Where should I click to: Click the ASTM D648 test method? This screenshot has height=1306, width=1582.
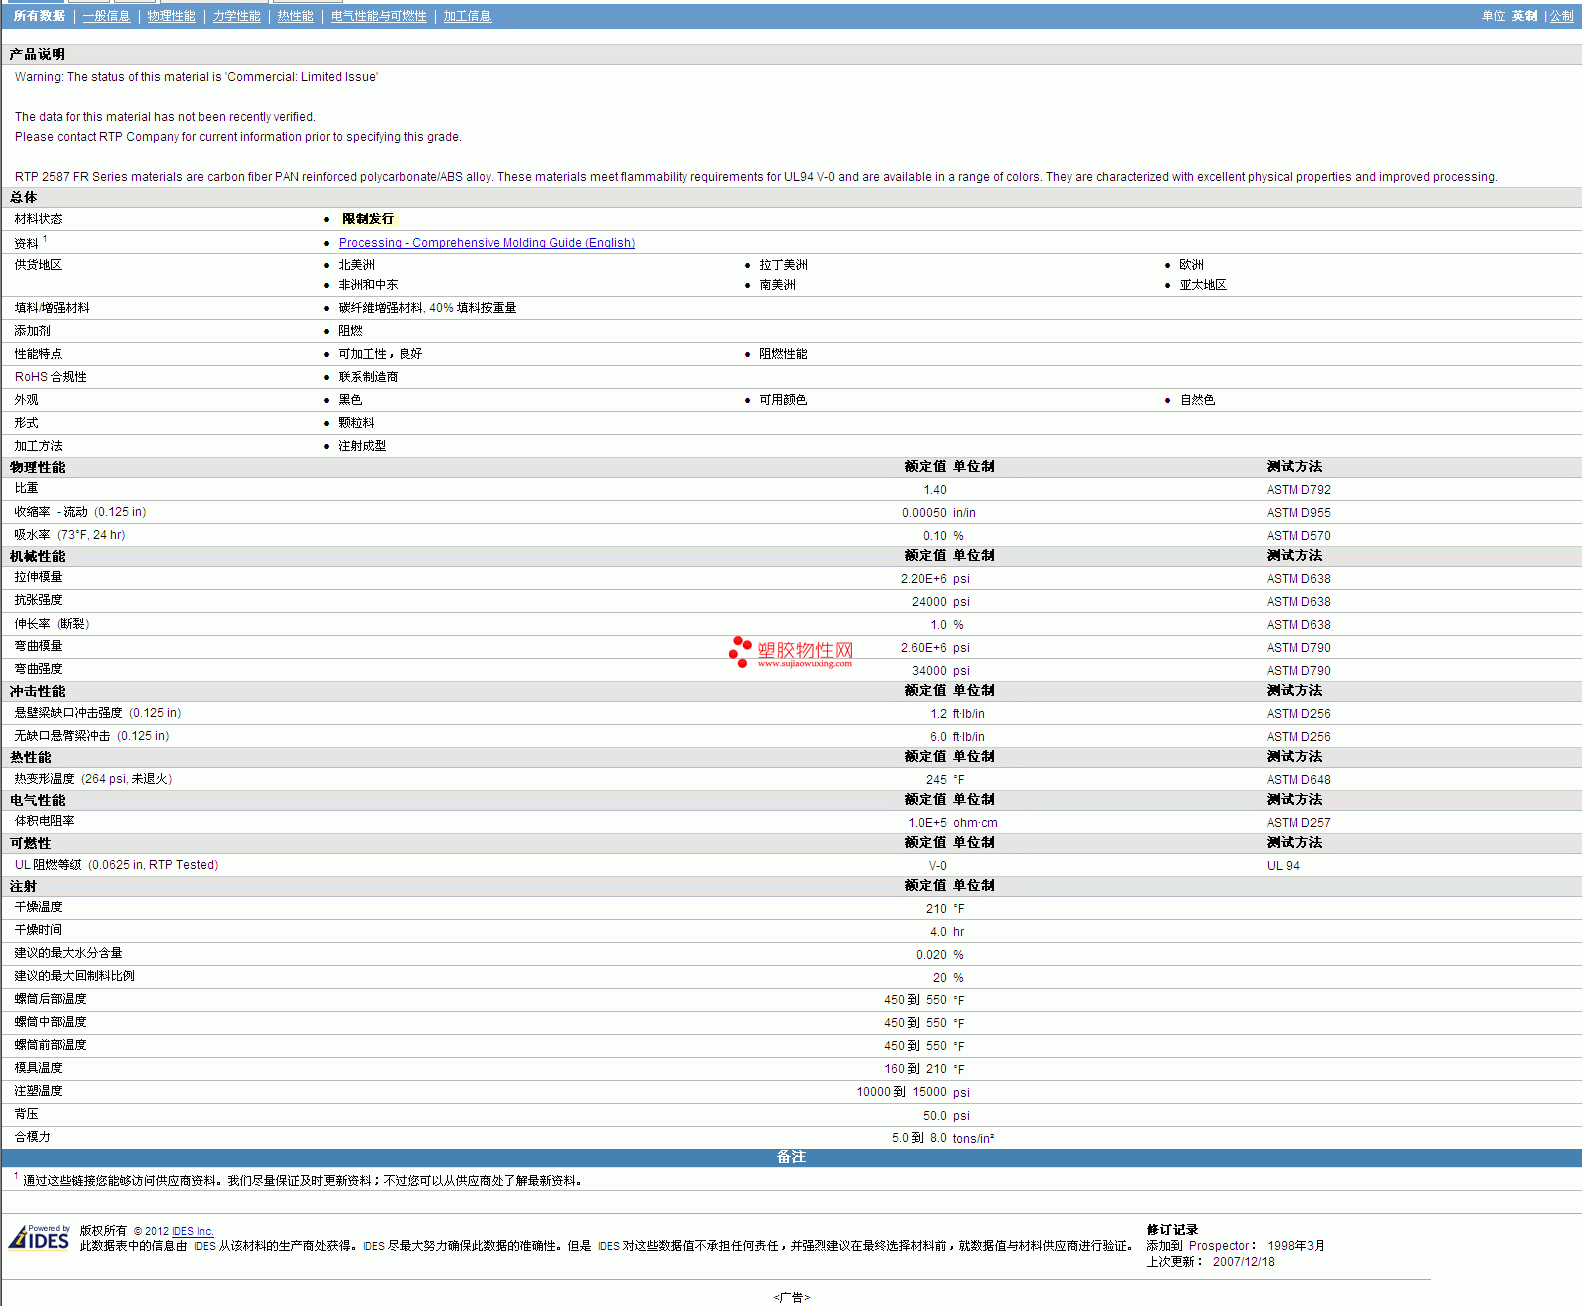[1298, 780]
